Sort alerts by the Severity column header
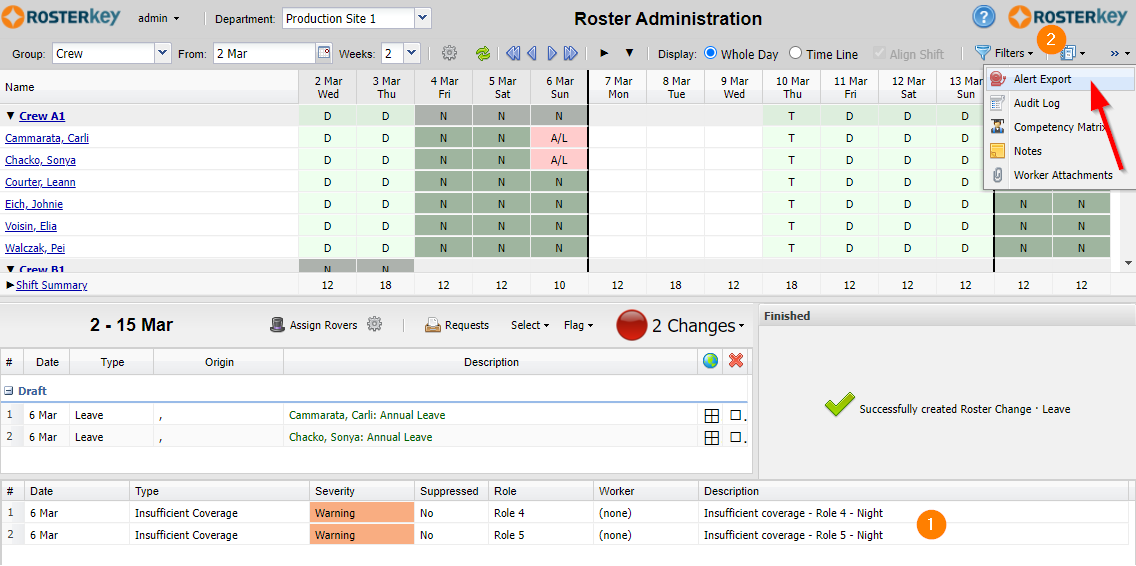1136x566 pixels. click(x=362, y=491)
